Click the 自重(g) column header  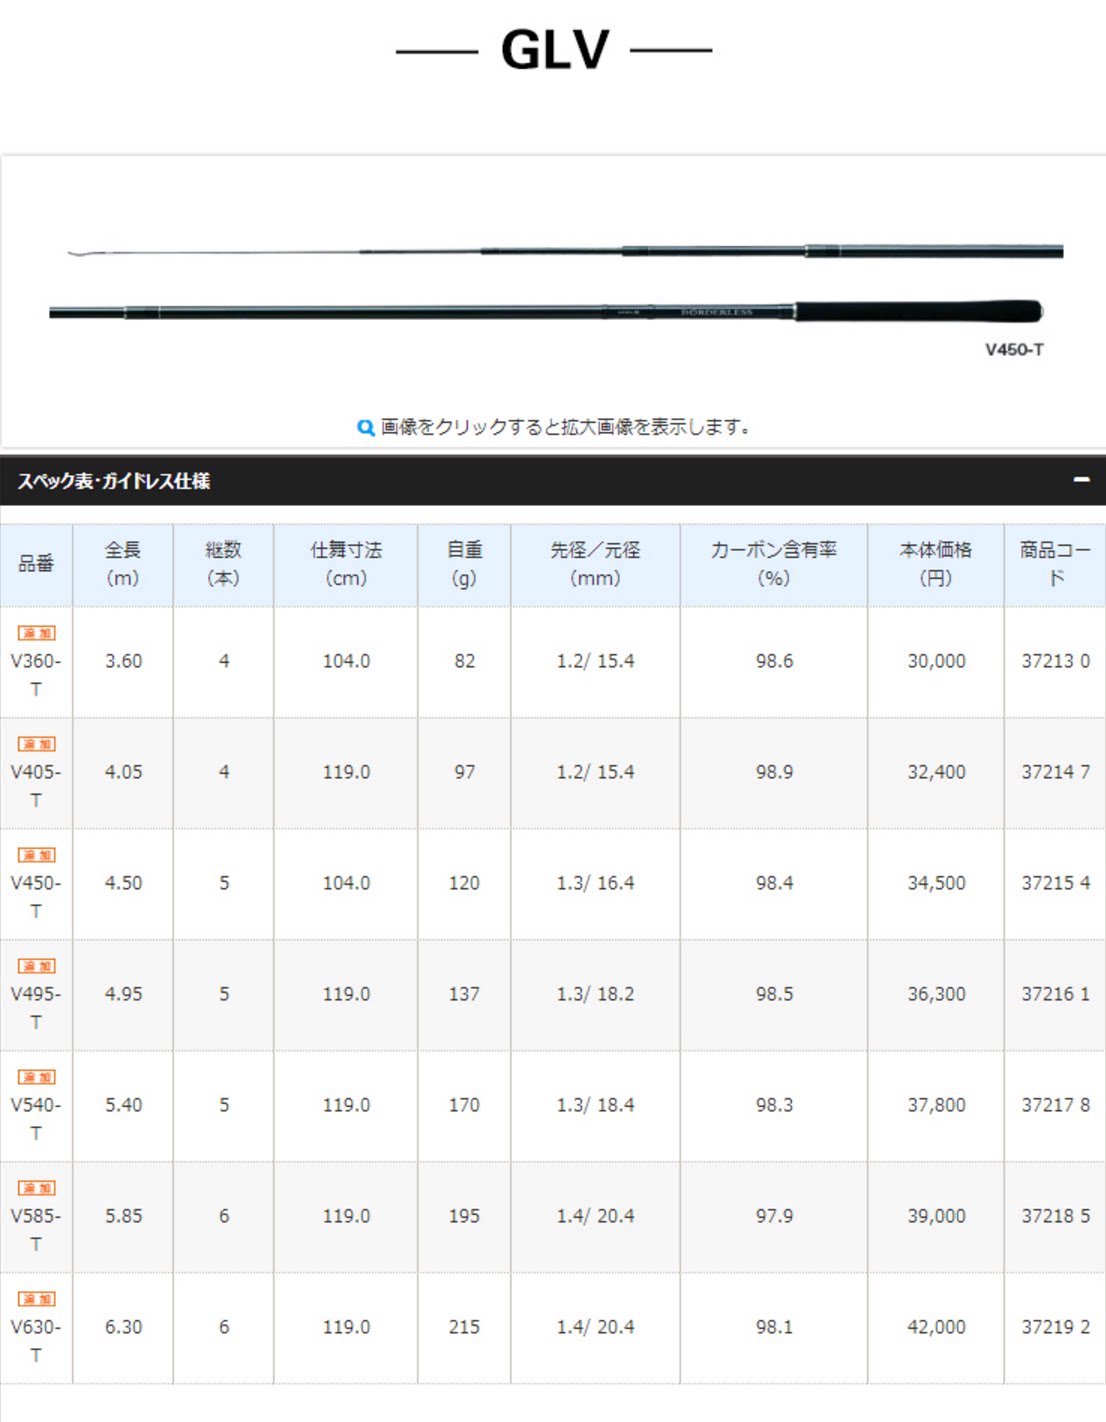coord(464,564)
